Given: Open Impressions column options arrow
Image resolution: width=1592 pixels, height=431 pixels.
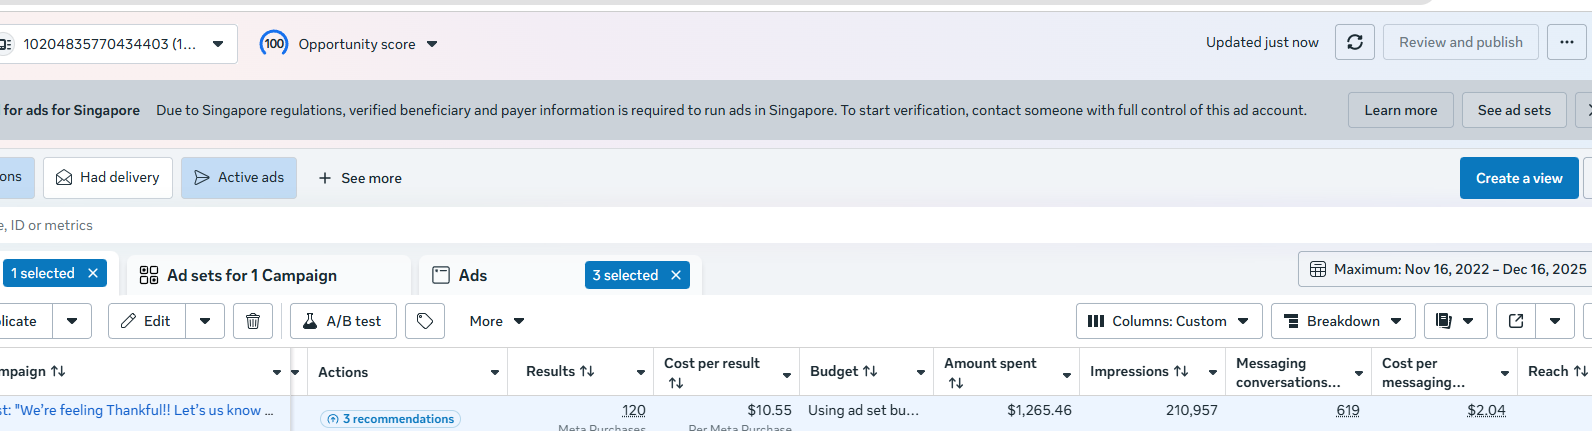Looking at the screenshot, I should (x=1213, y=372).
